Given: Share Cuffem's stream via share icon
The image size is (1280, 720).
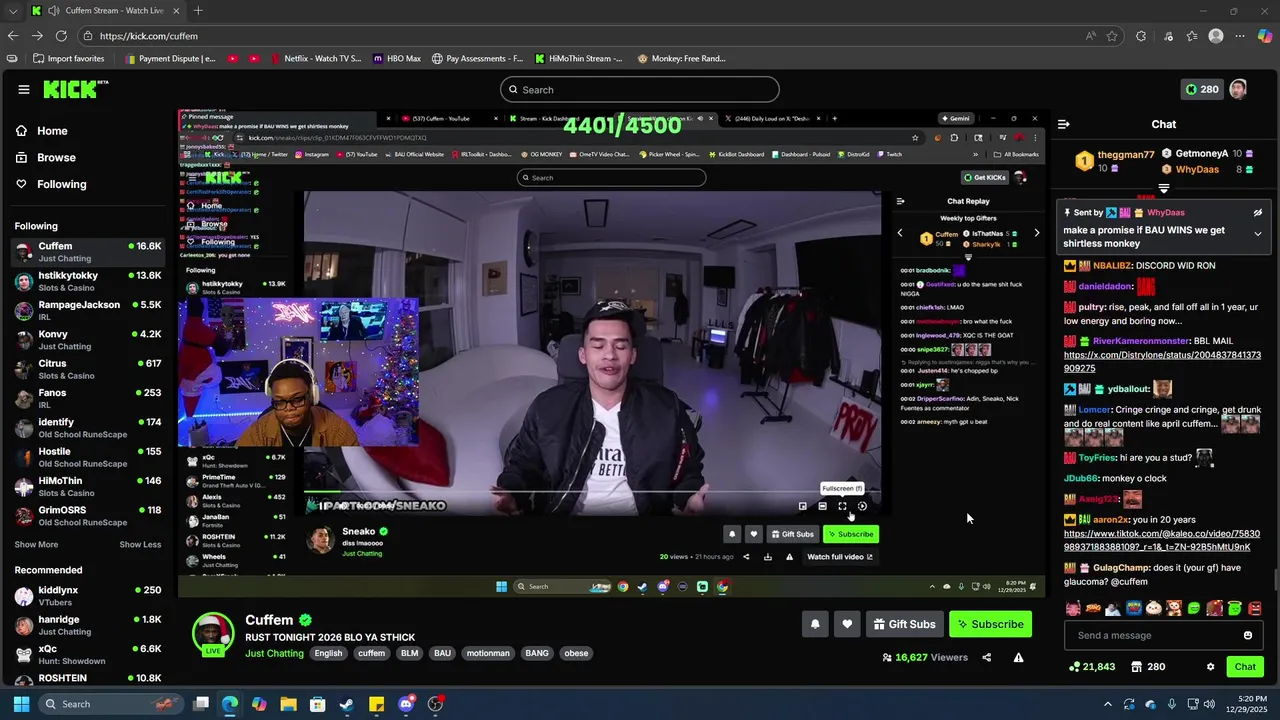Looking at the screenshot, I should point(987,658).
